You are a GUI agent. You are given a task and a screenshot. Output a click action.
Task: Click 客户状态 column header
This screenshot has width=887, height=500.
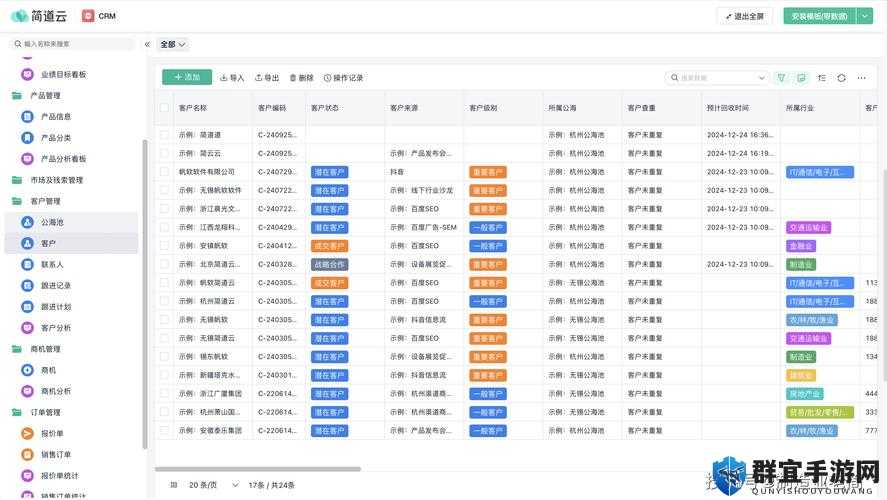(x=325, y=107)
